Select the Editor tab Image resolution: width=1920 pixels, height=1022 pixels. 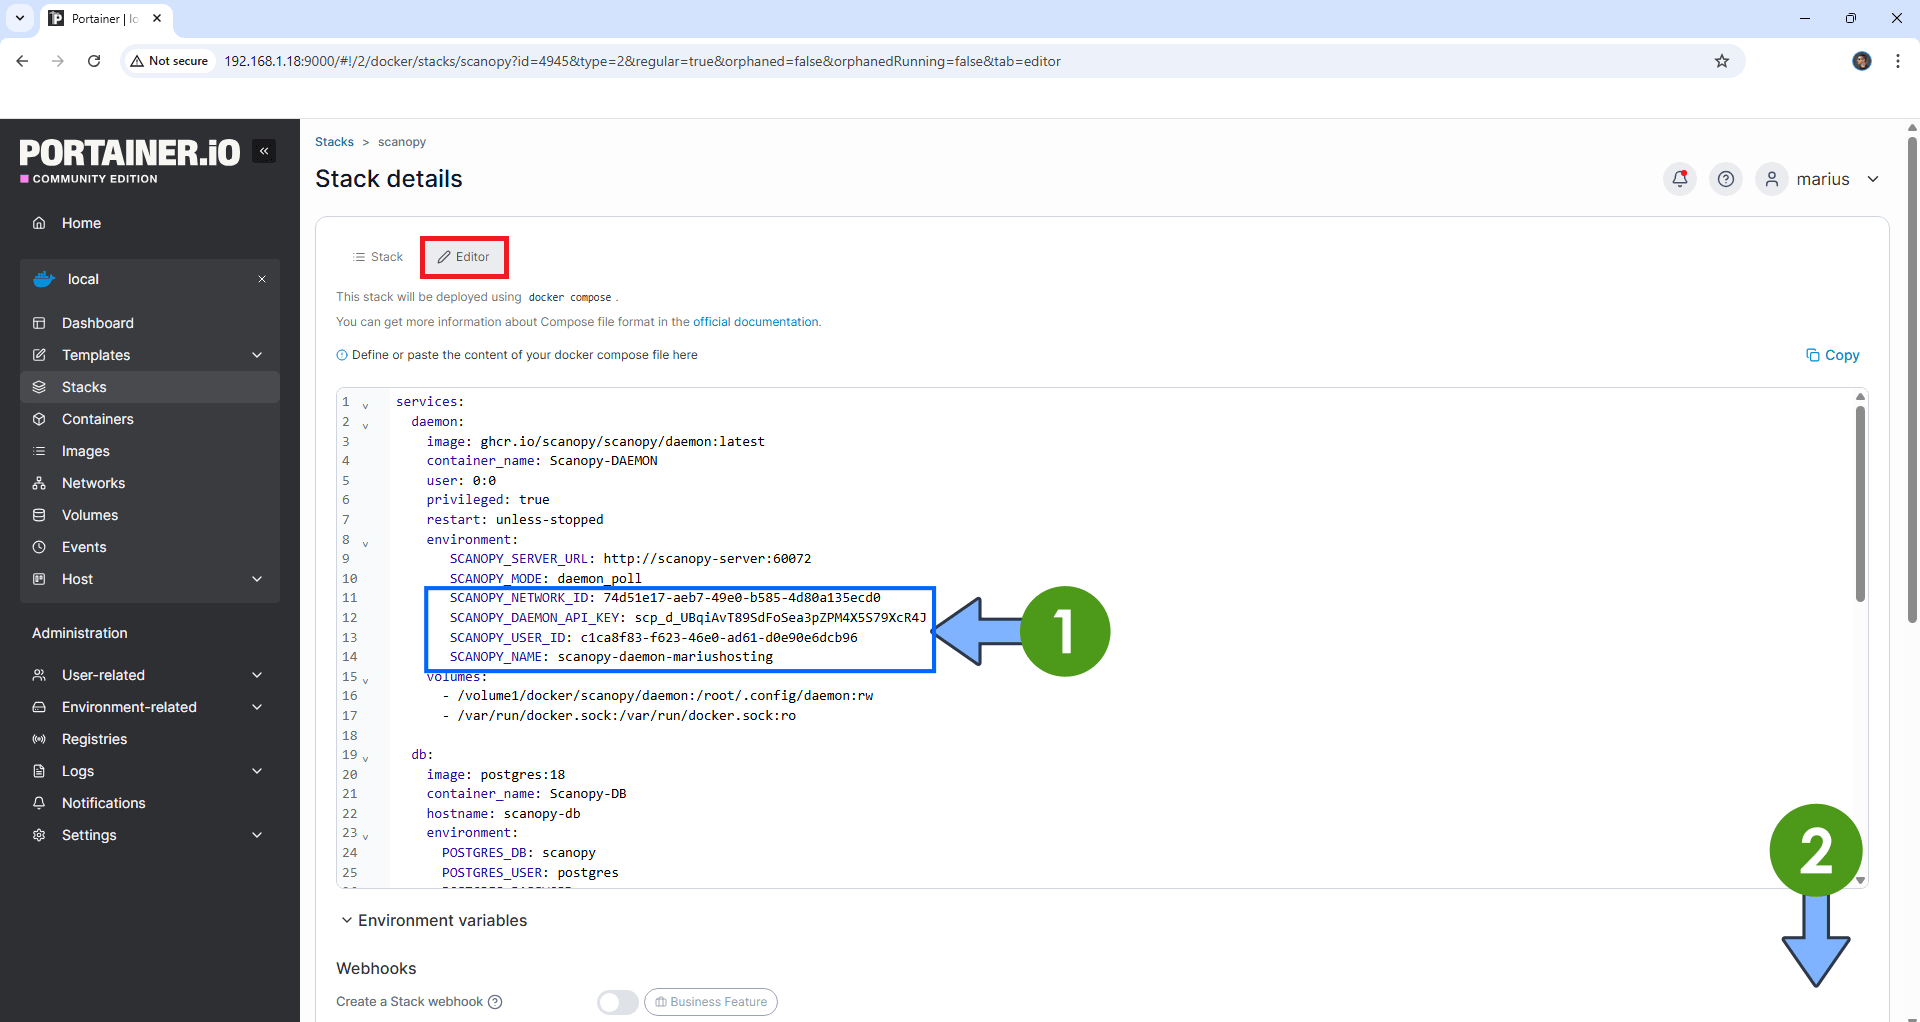pos(464,257)
